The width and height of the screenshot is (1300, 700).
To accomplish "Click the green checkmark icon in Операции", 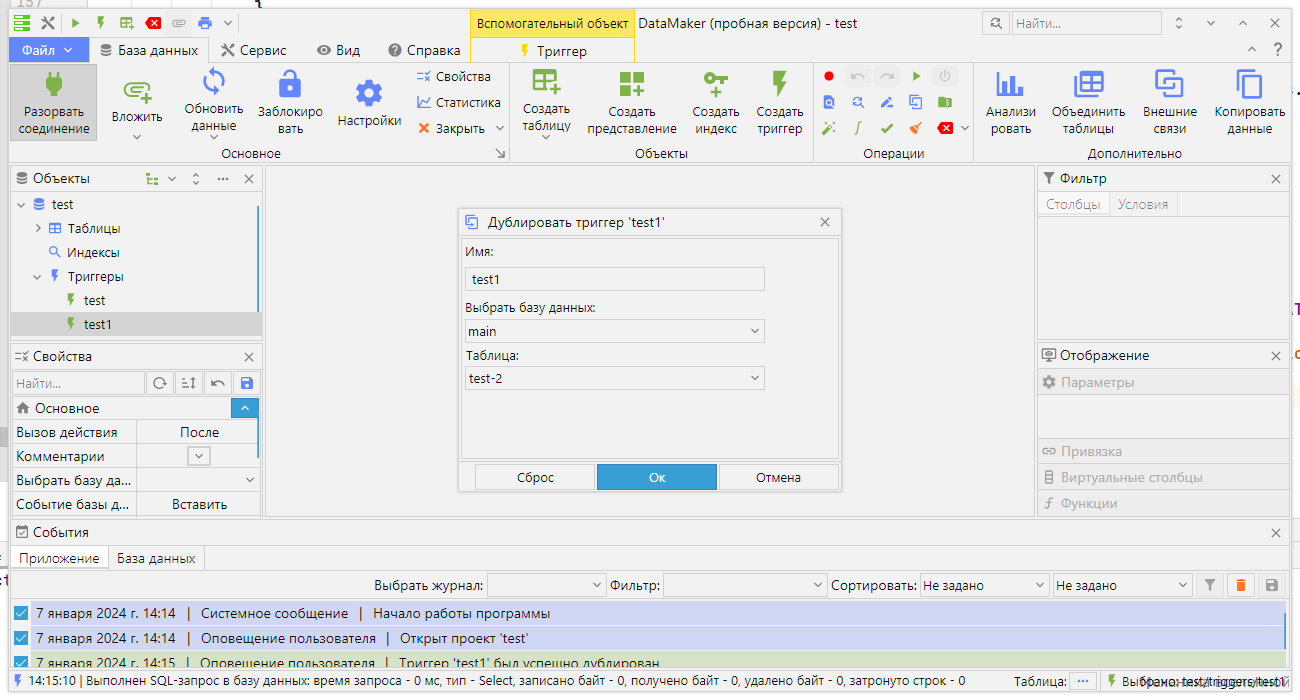I will tap(887, 128).
